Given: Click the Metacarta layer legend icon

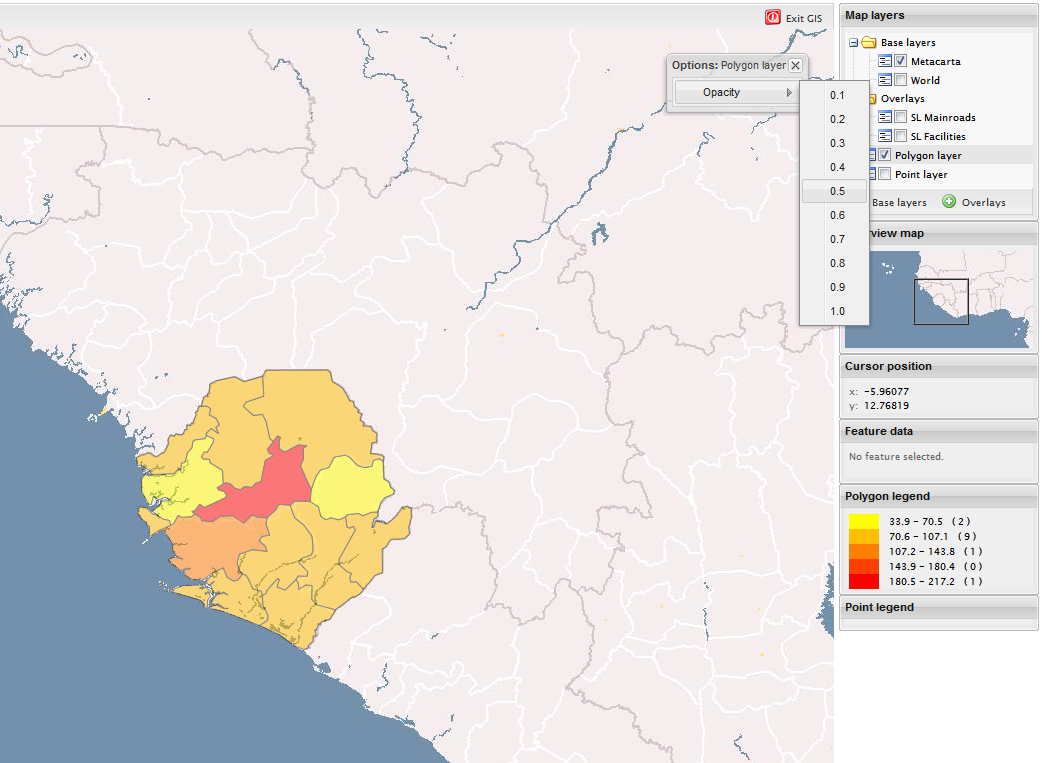Looking at the screenshot, I should click(x=885, y=62).
